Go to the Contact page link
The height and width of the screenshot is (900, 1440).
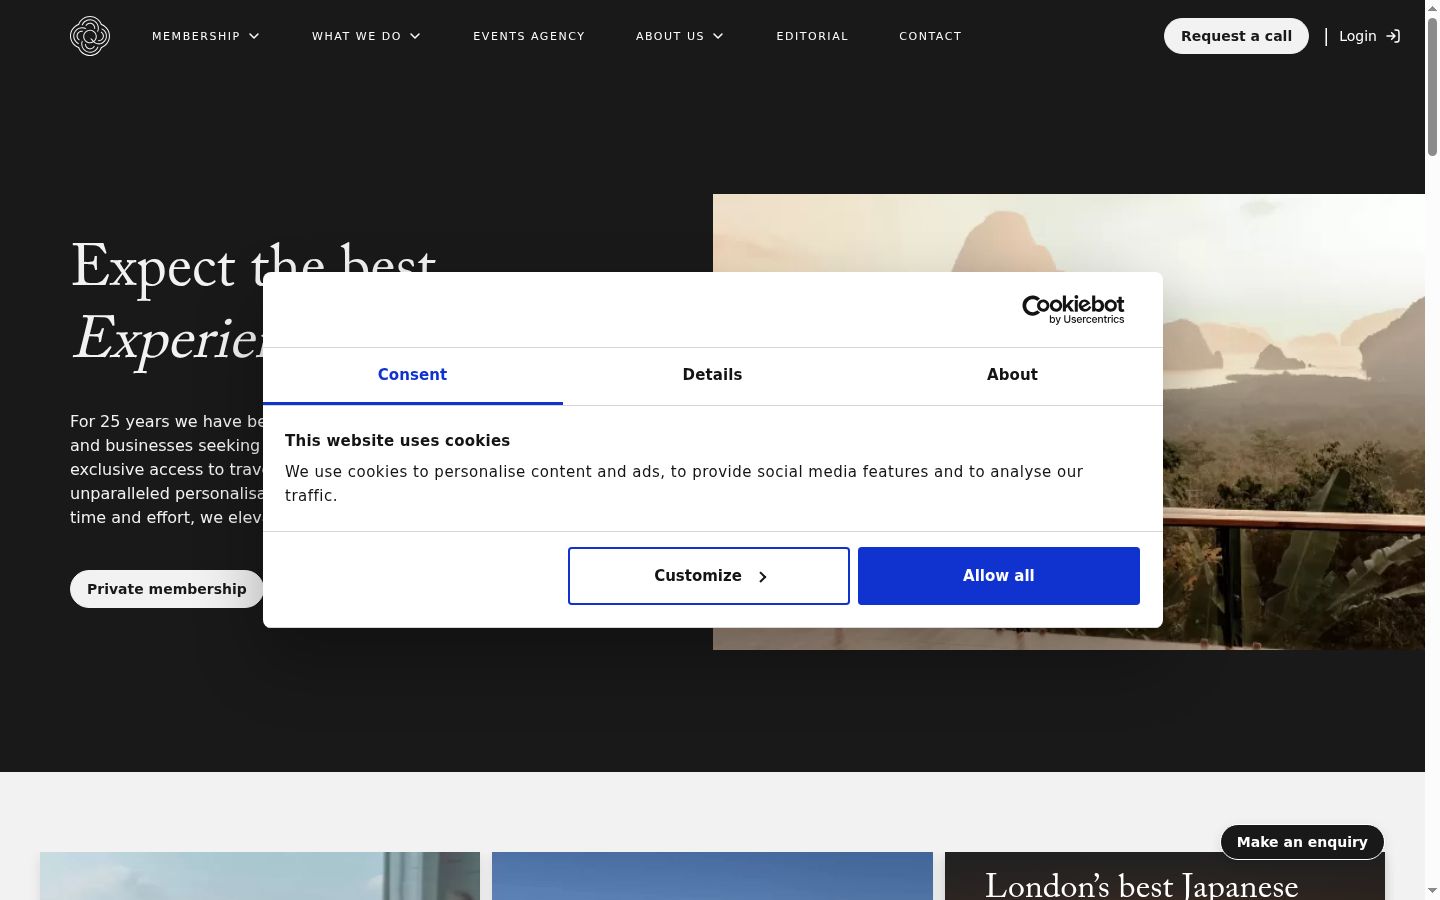pyautogui.click(x=930, y=36)
